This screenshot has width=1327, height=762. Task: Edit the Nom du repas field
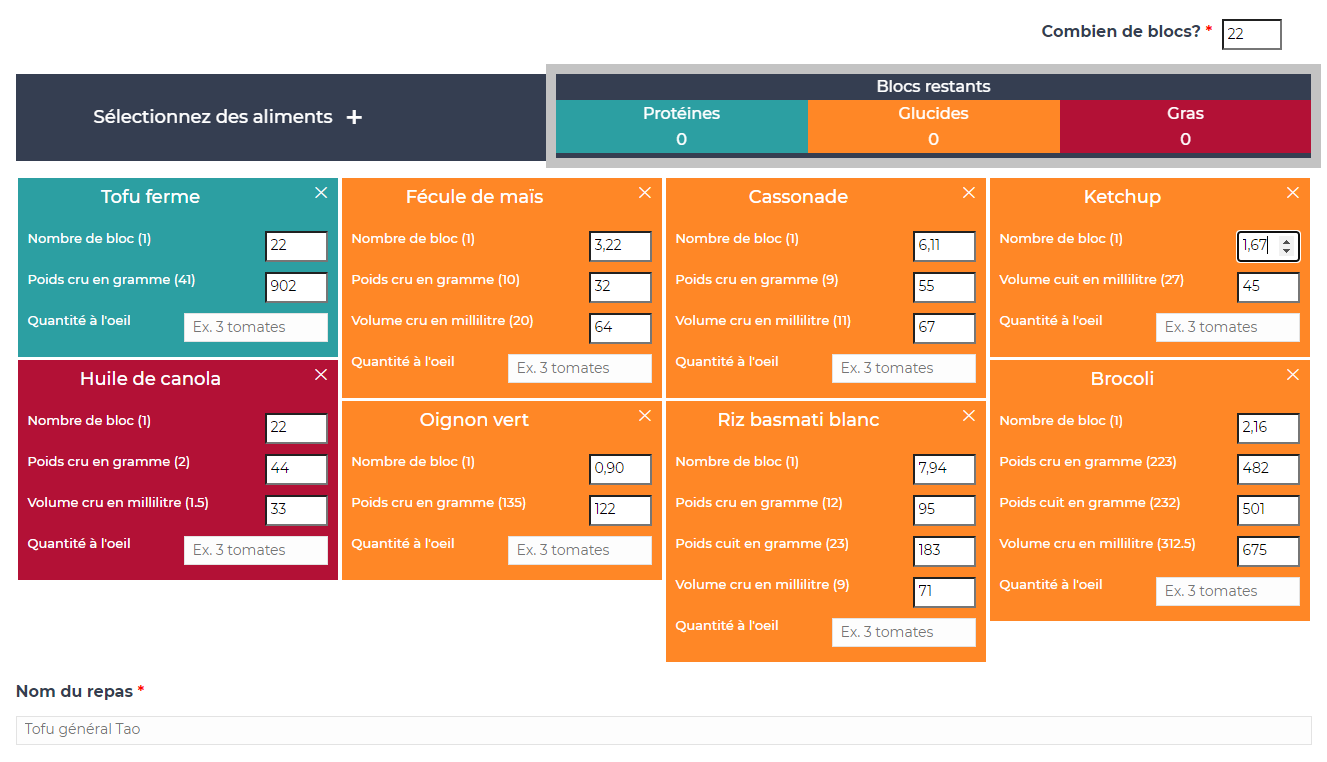tap(663, 730)
